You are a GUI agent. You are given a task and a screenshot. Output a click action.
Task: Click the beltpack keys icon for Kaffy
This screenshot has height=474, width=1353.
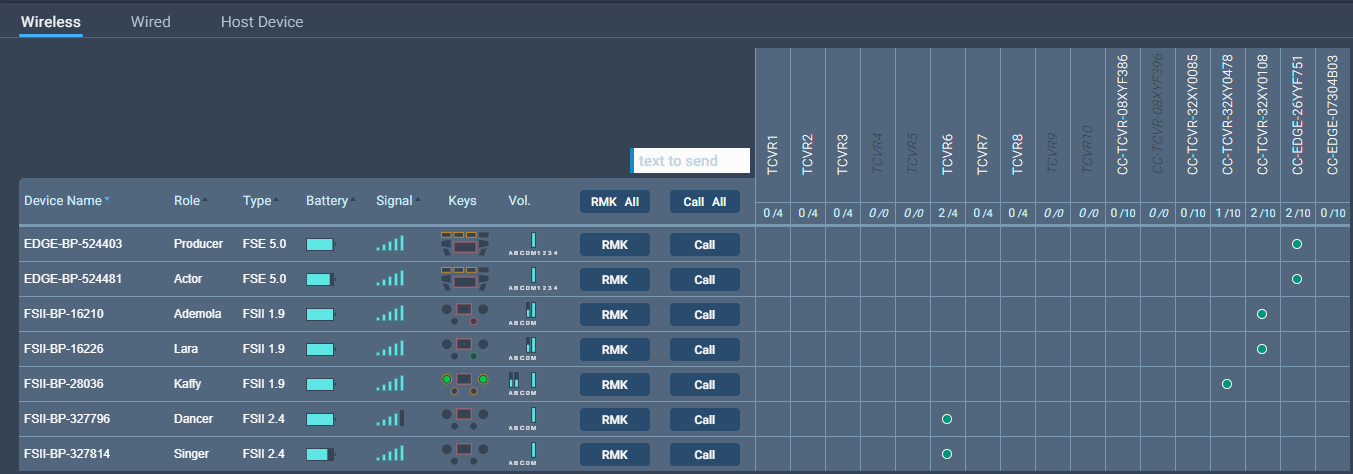(463, 384)
